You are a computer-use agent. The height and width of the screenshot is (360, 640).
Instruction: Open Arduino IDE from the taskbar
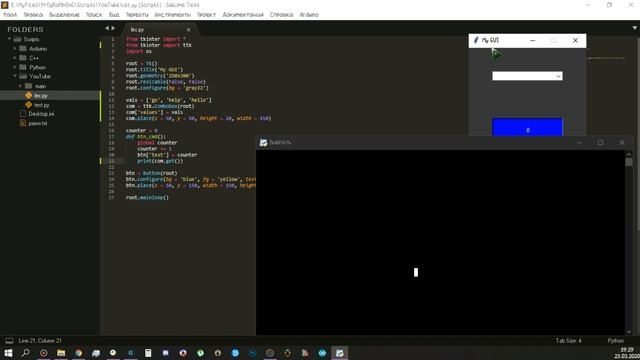[x=322, y=353]
